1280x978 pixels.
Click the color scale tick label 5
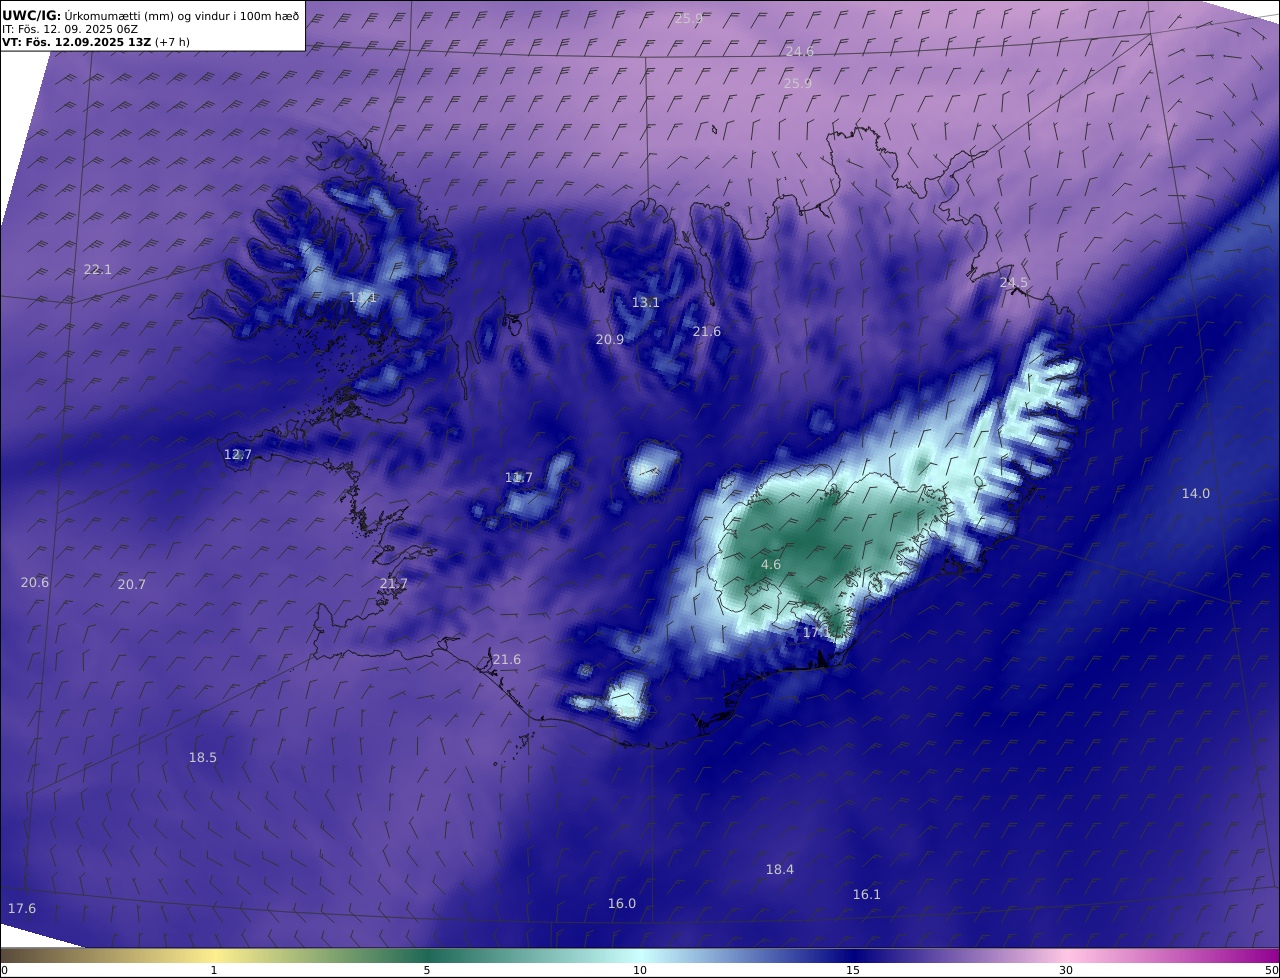[x=427, y=971]
